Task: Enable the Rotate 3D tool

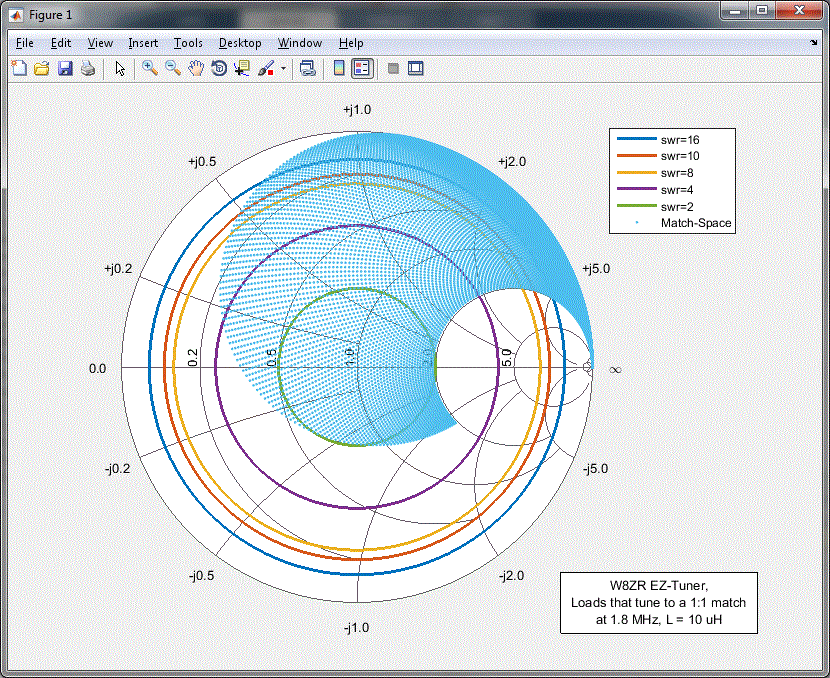Action: tap(218, 68)
